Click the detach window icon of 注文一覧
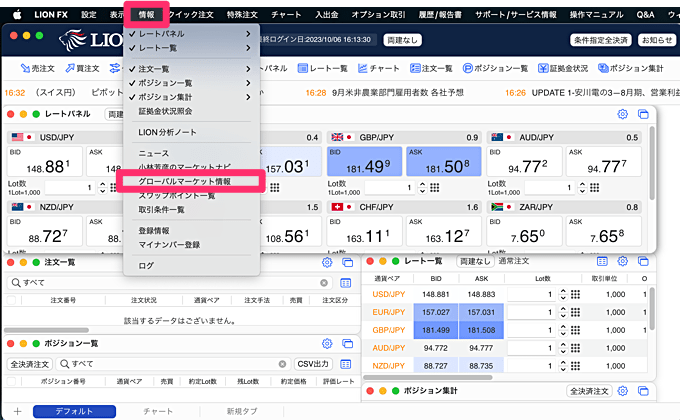 (x=347, y=262)
